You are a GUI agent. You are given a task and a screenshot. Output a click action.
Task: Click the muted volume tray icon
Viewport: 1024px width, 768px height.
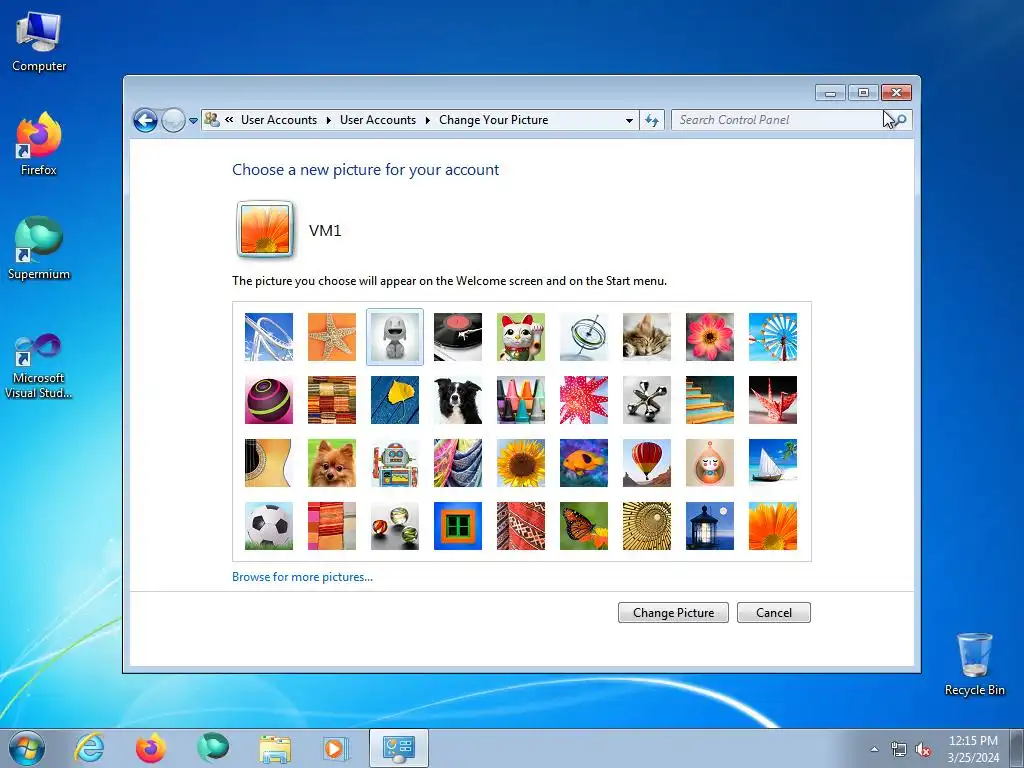(x=923, y=750)
